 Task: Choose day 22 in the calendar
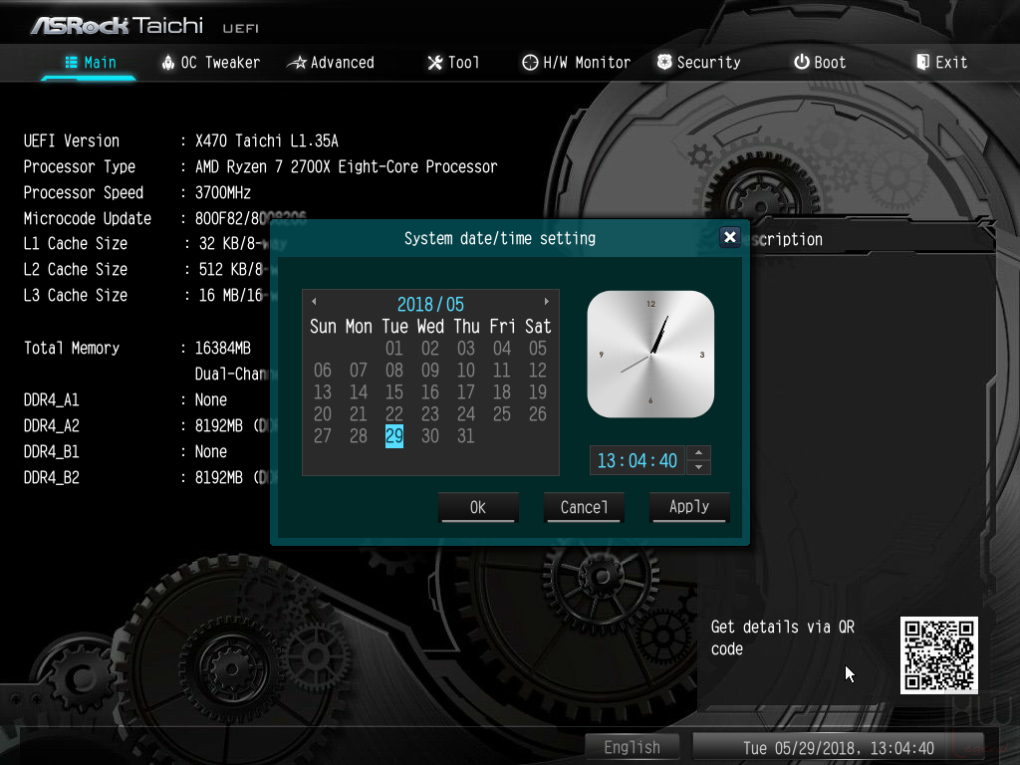click(x=394, y=414)
